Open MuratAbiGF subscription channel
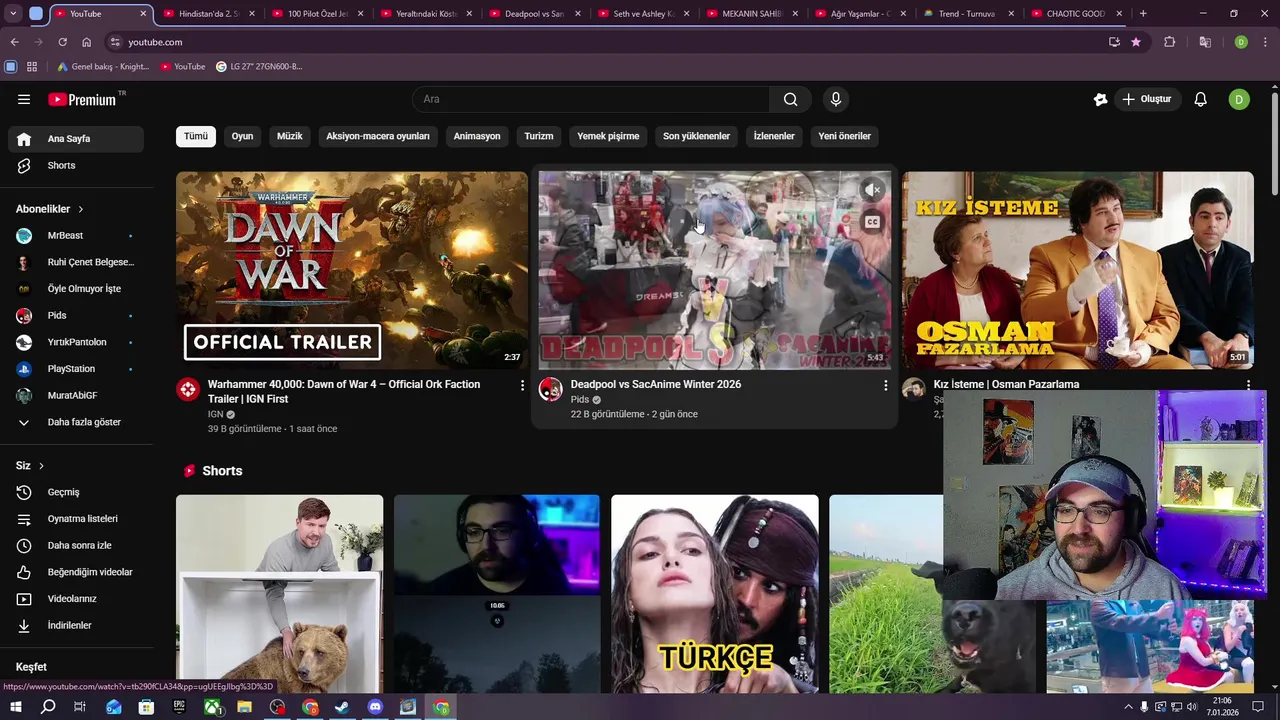This screenshot has height=720, width=1280. coord(76,395)
